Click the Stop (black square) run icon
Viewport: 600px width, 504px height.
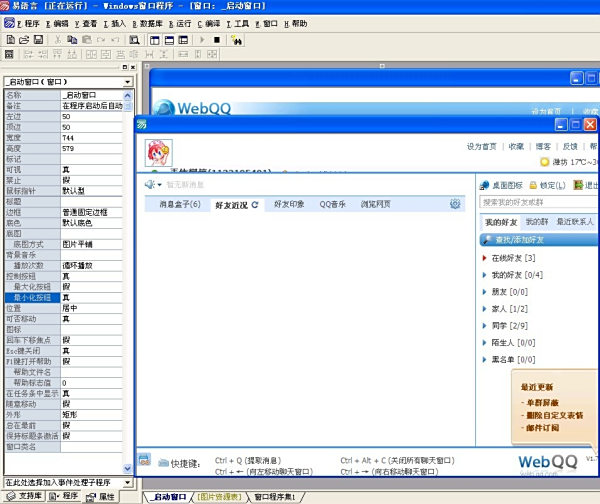217,39
